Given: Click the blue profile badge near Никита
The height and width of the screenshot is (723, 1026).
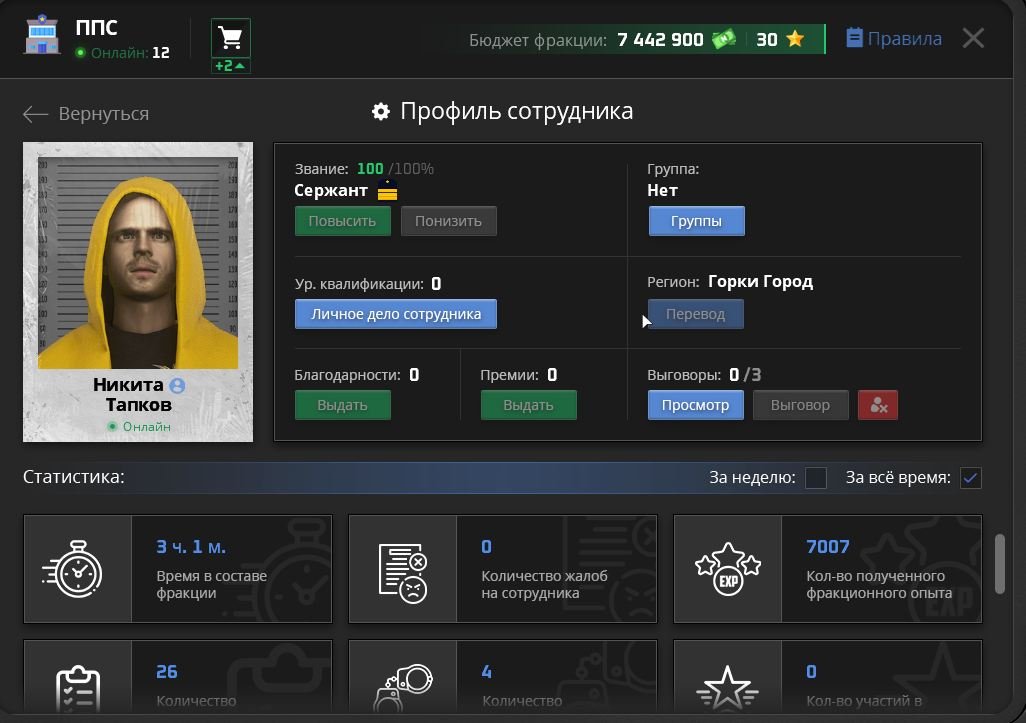Looking at the screenshot, I should 177,385.
